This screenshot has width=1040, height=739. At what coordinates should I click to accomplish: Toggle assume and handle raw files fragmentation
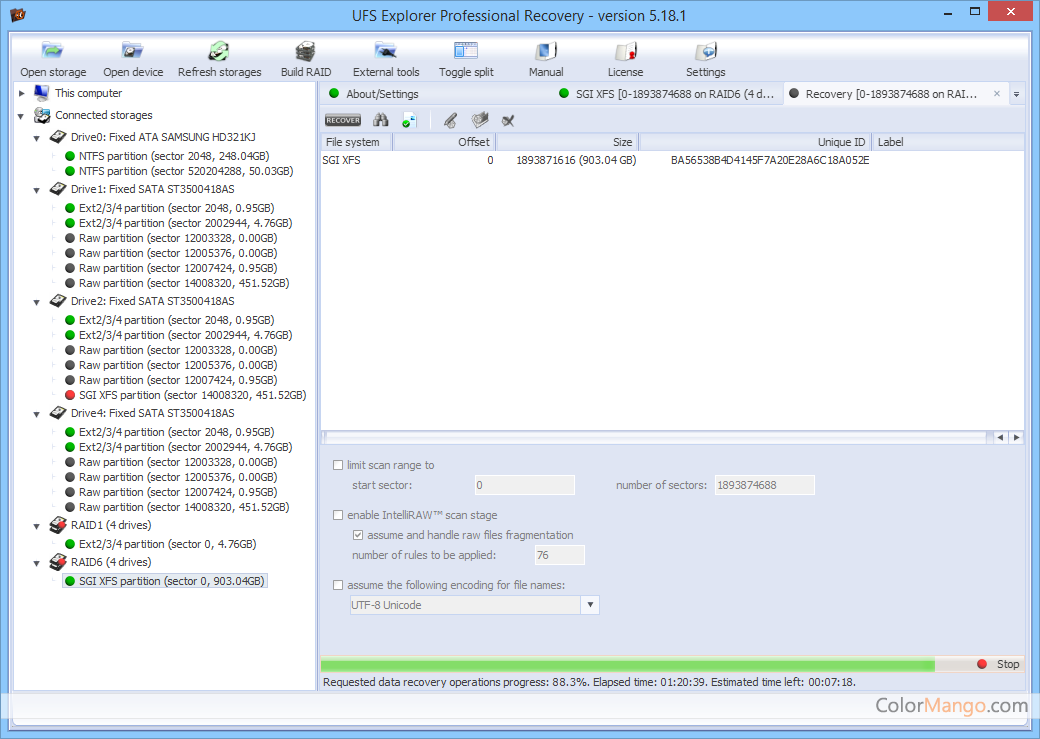tap(358, 535)
